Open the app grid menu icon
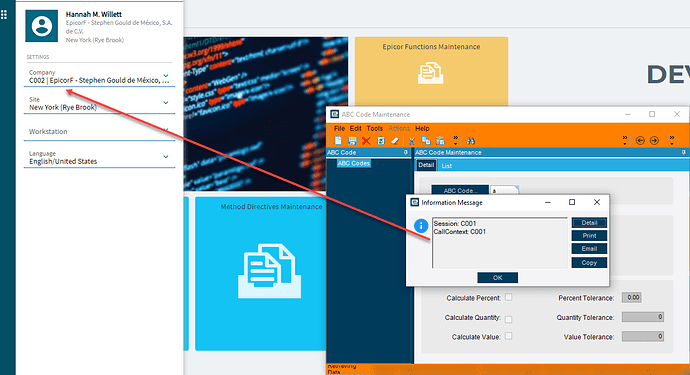This screenshot has width=690, height=375. pyautogui.click(x=4, y=15)
